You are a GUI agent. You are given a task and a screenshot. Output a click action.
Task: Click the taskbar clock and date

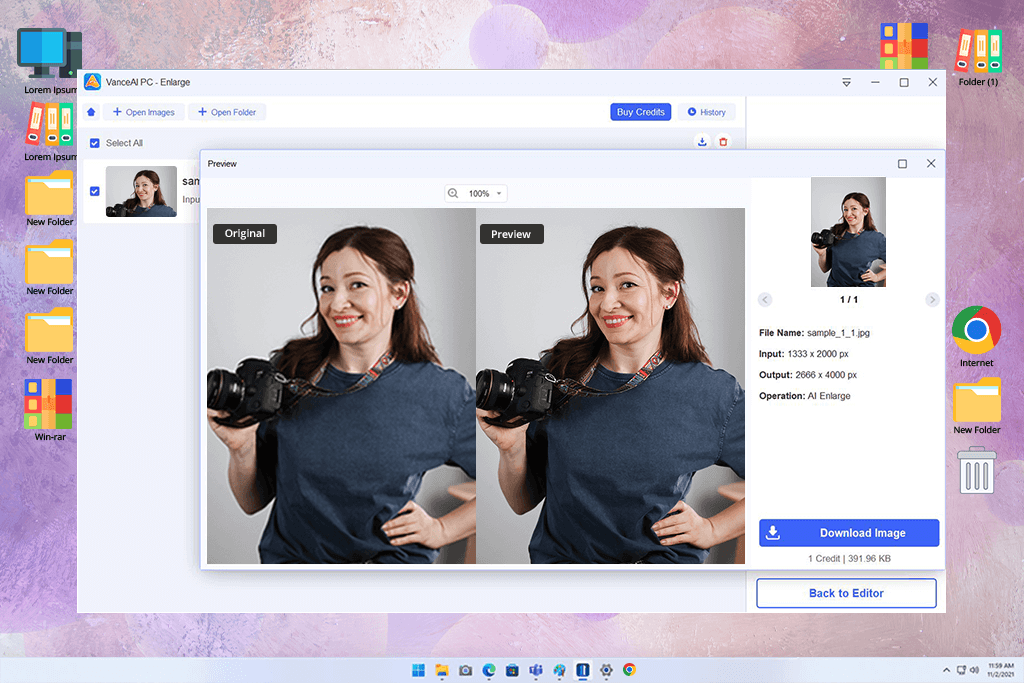click(1000, 670)
